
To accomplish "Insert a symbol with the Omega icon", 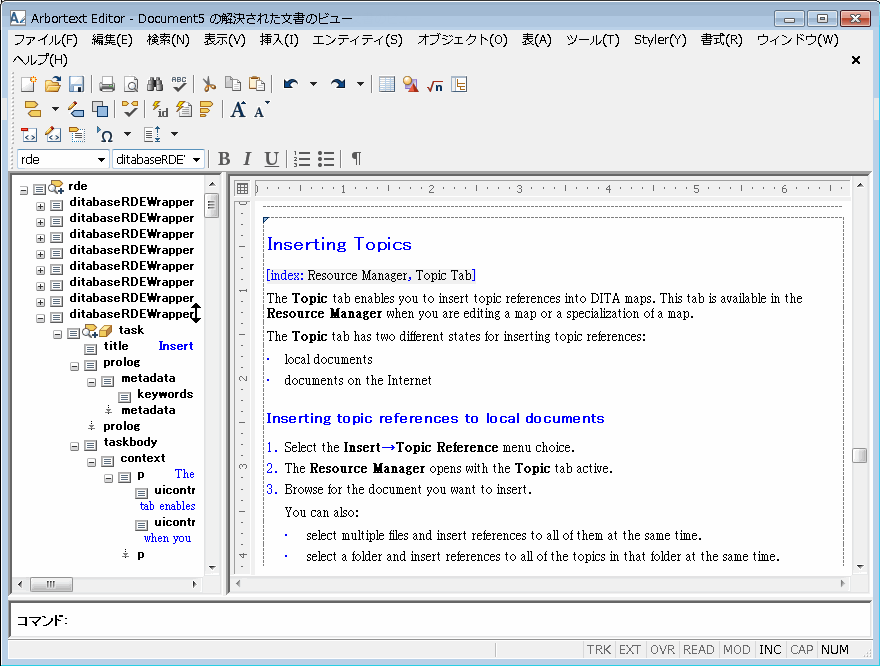I will tap(105, 134).
